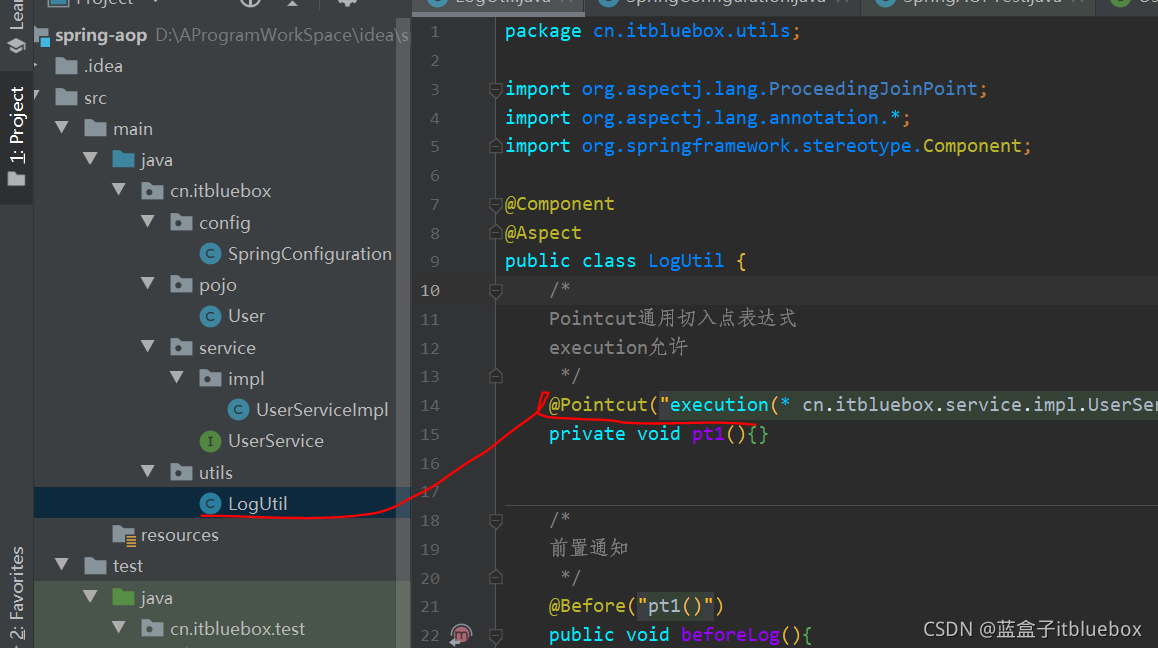The image size is (1158, 648).
Task: Select the User class in project tree
Action: point(246,316)
